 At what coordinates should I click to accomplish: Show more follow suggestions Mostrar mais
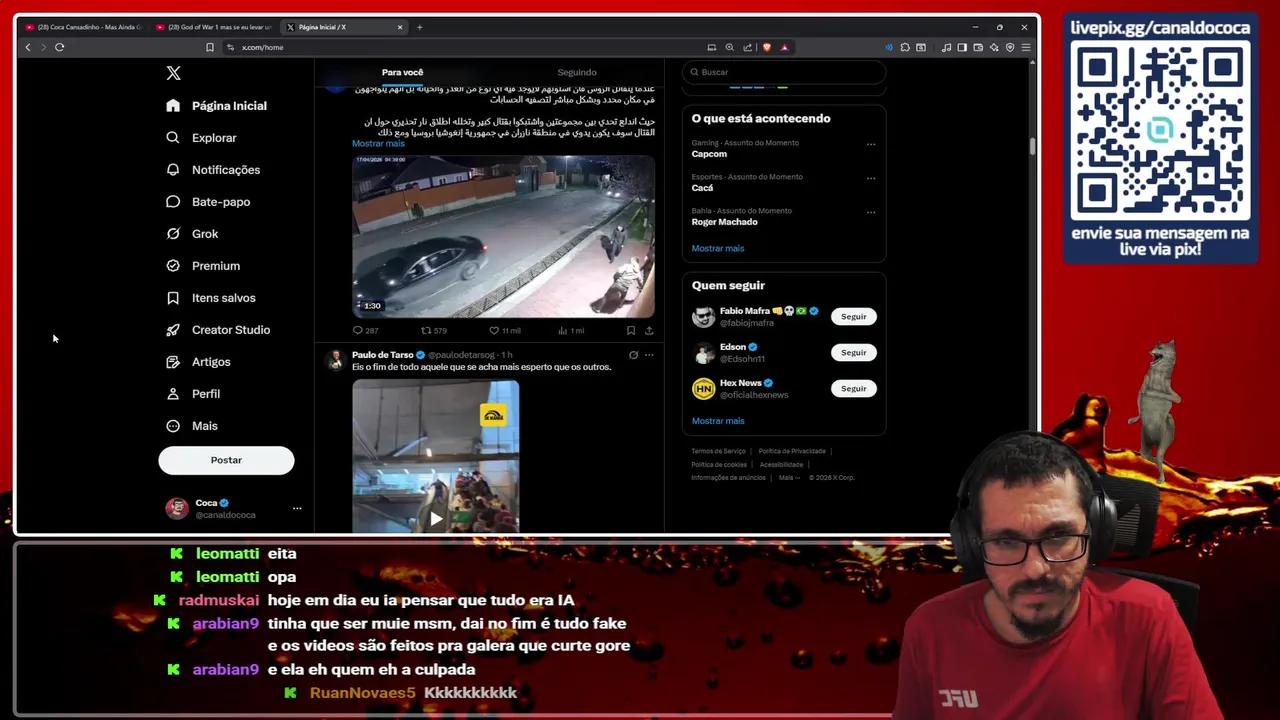[x=718, y=421]
